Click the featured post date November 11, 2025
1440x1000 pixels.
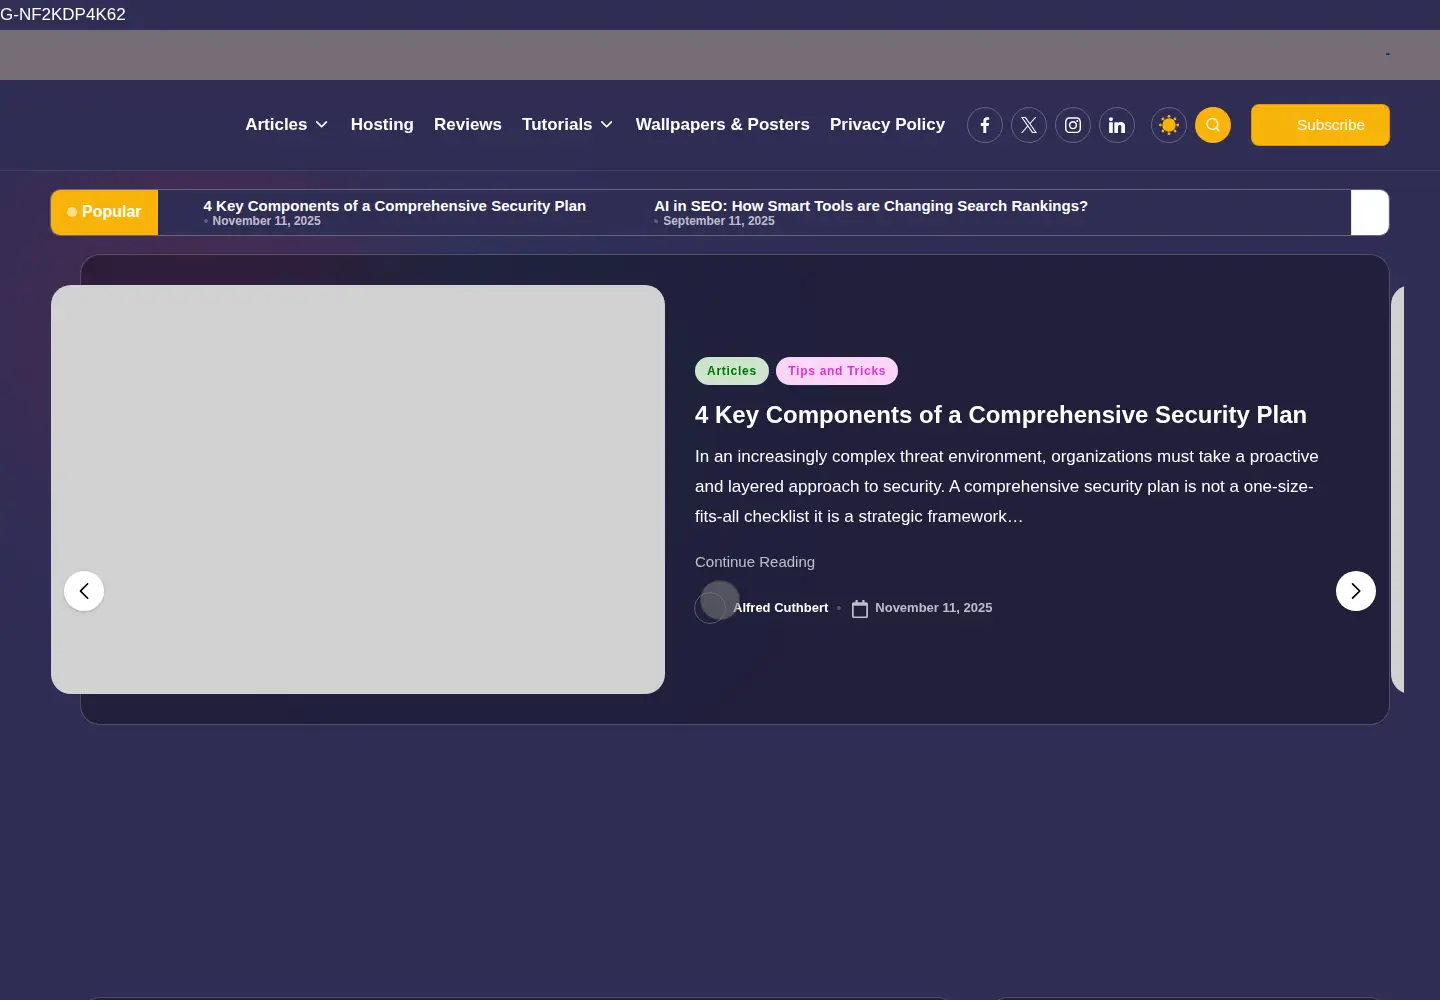tap(934, 608)
